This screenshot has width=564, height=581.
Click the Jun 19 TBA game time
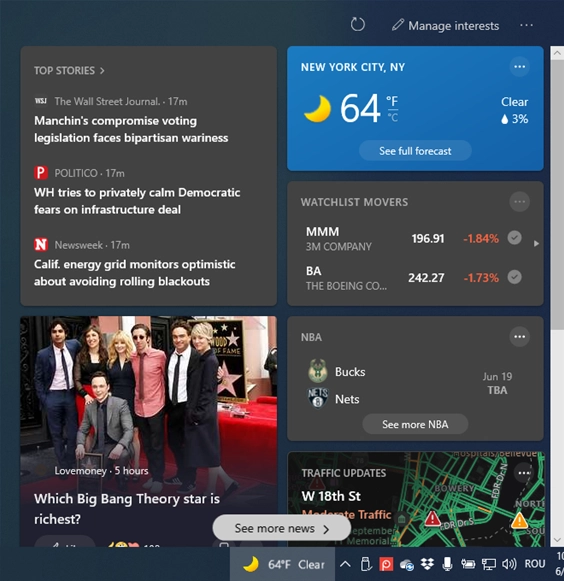point(497,384)
